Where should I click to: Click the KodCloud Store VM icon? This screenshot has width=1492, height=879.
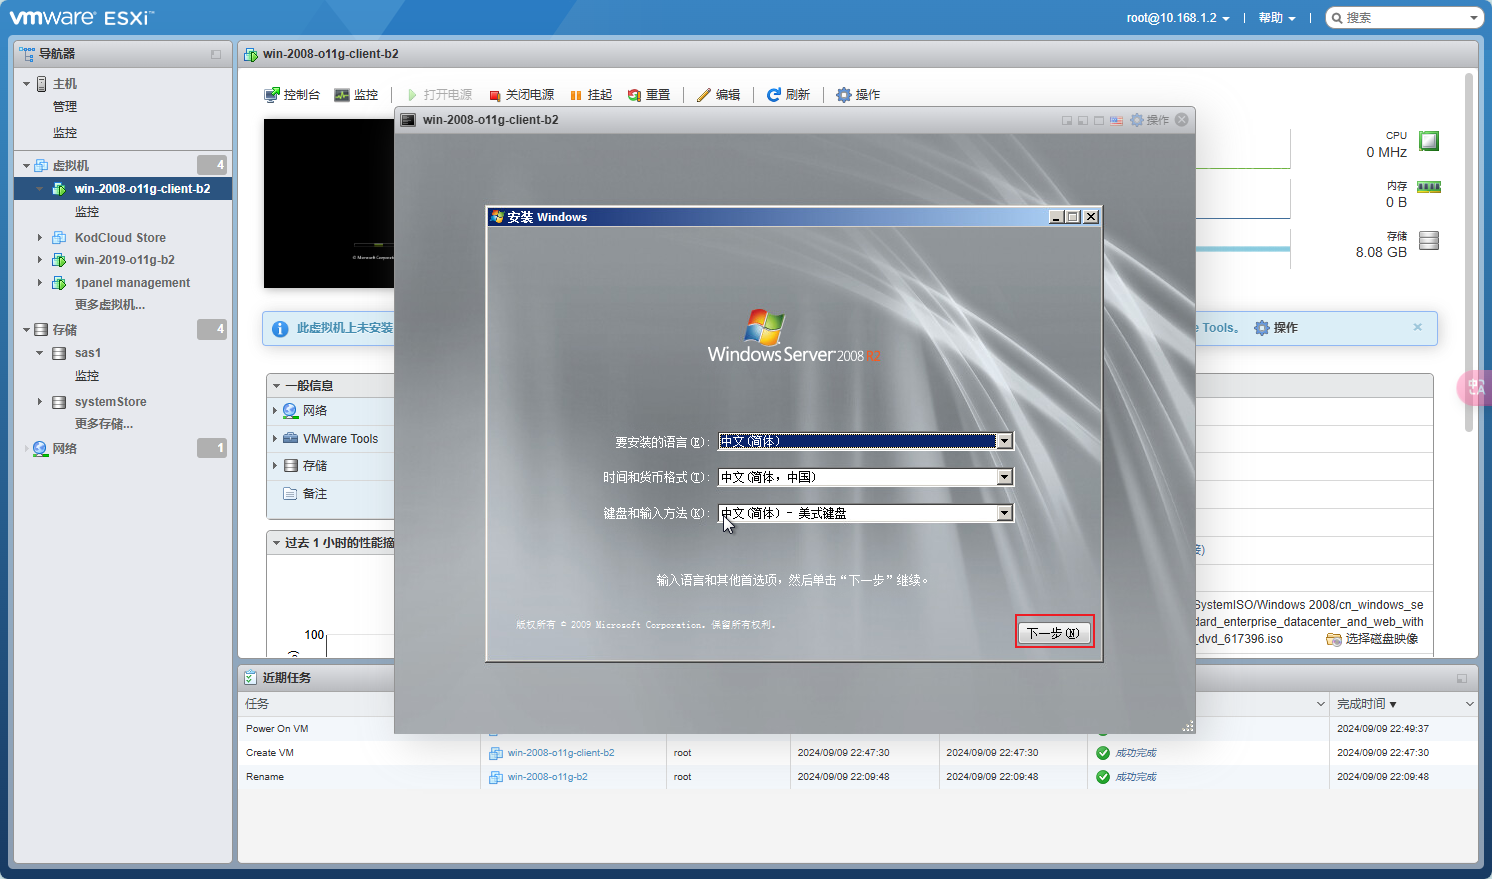tap(59, 238)
